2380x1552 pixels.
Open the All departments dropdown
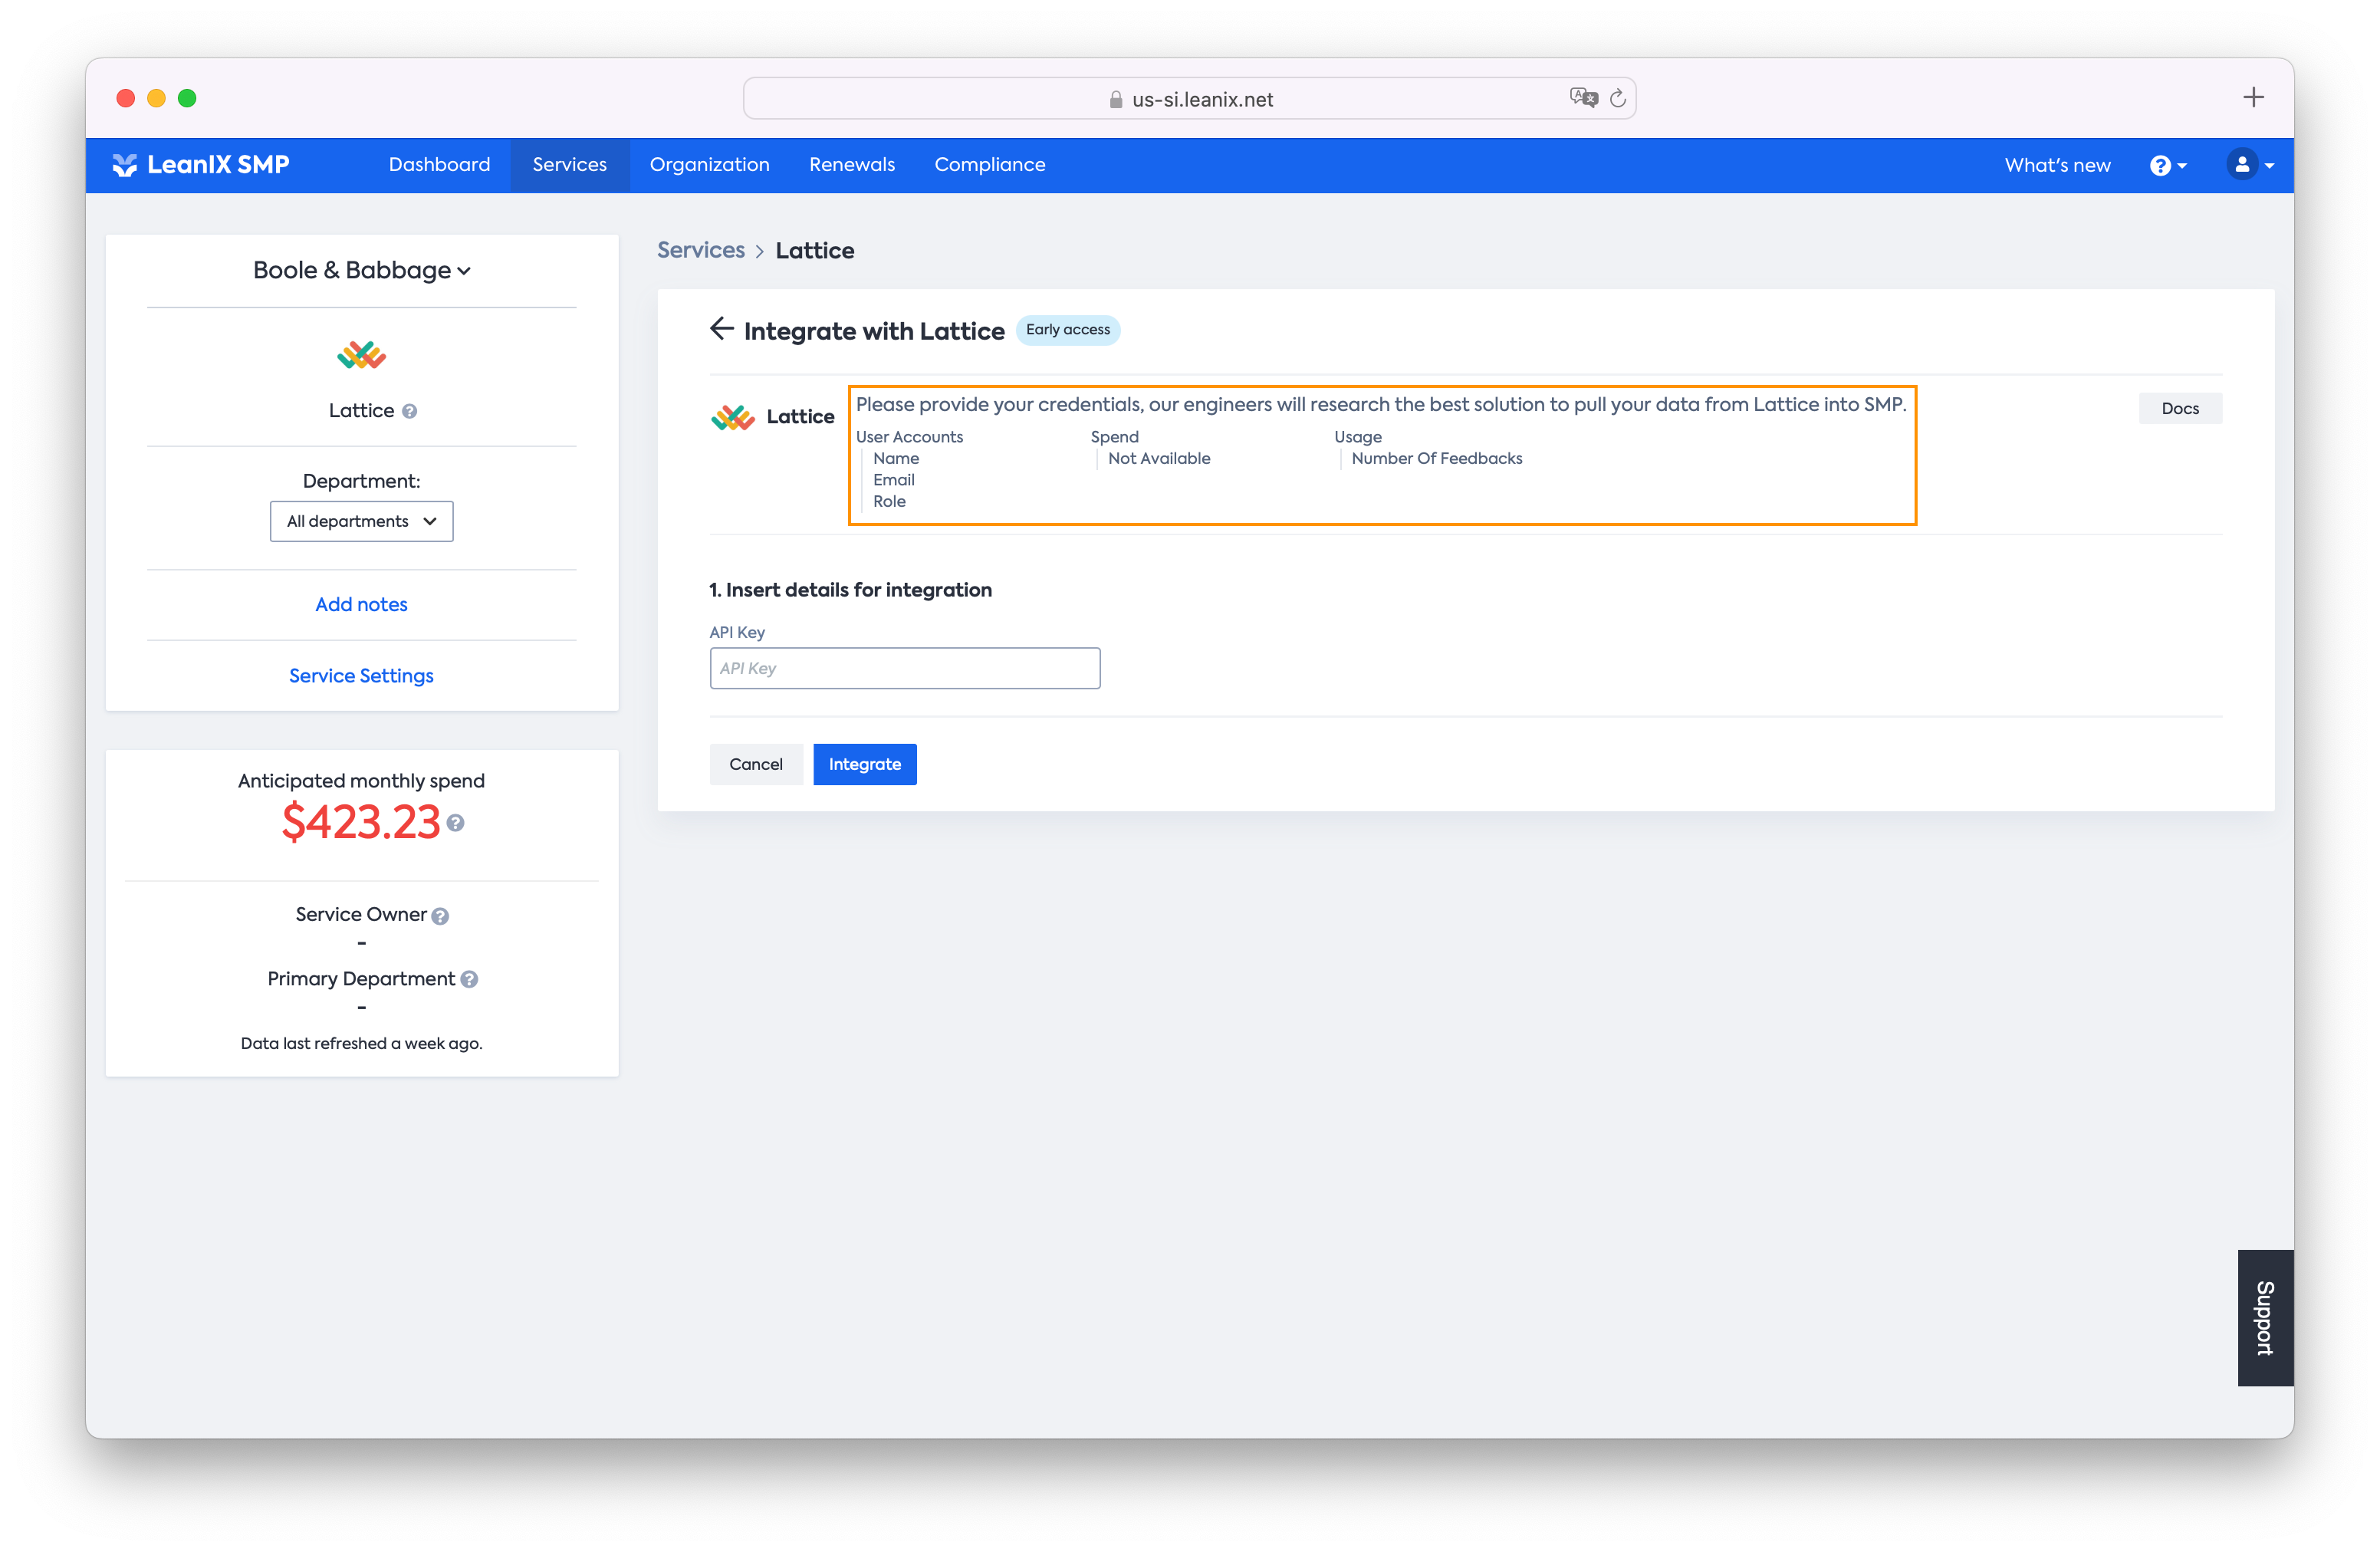click(x=361, y=522)
